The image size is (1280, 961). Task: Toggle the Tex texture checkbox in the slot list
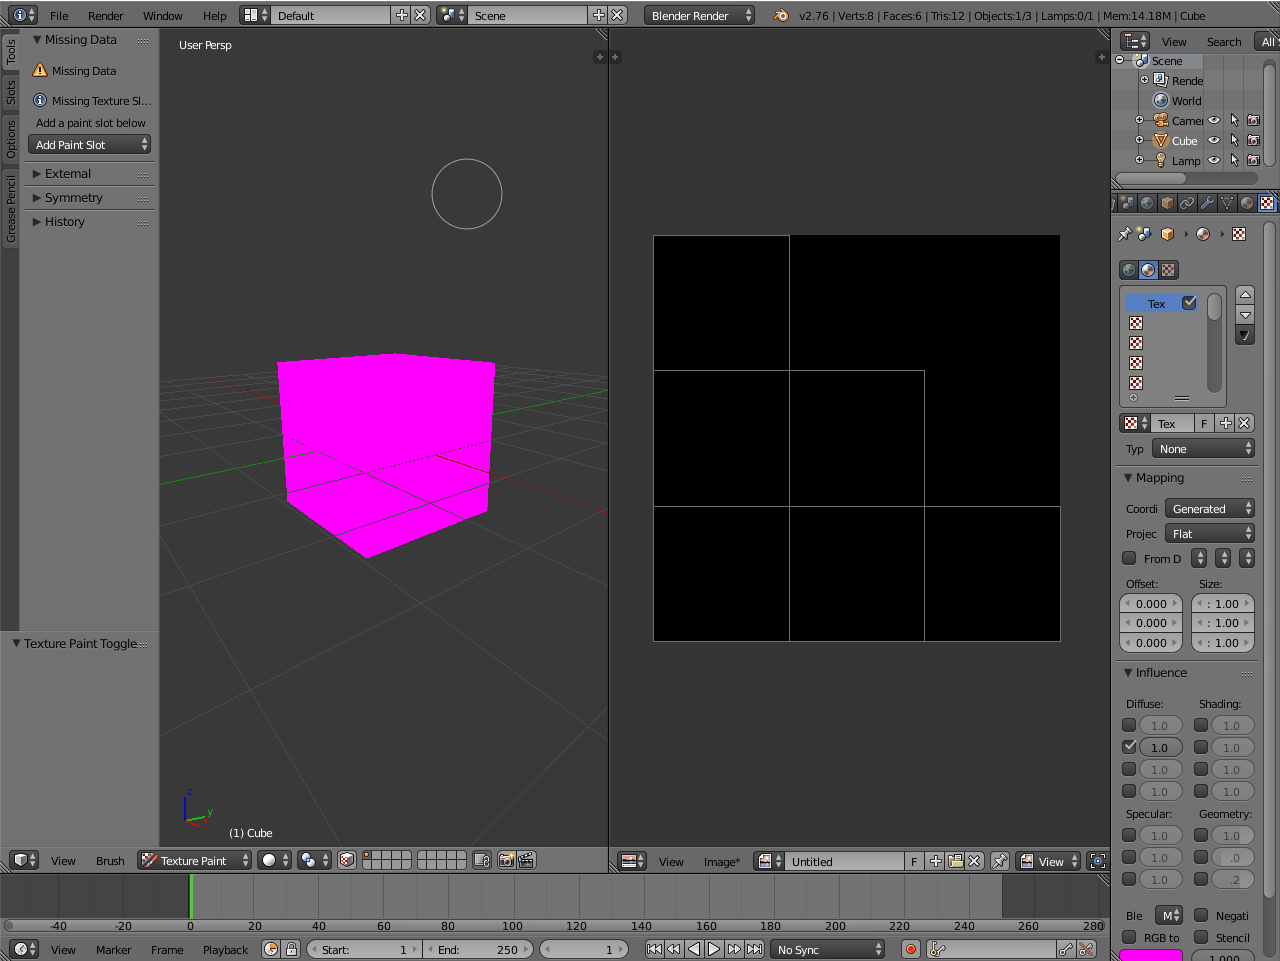pos(1189,303)
